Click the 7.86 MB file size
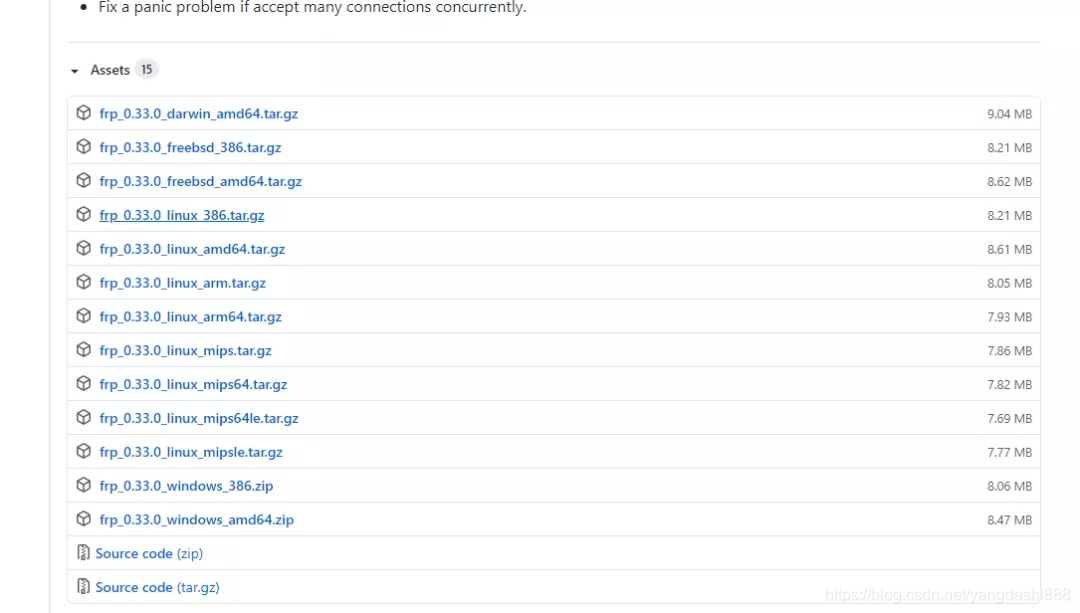 tap(1009, 350)
